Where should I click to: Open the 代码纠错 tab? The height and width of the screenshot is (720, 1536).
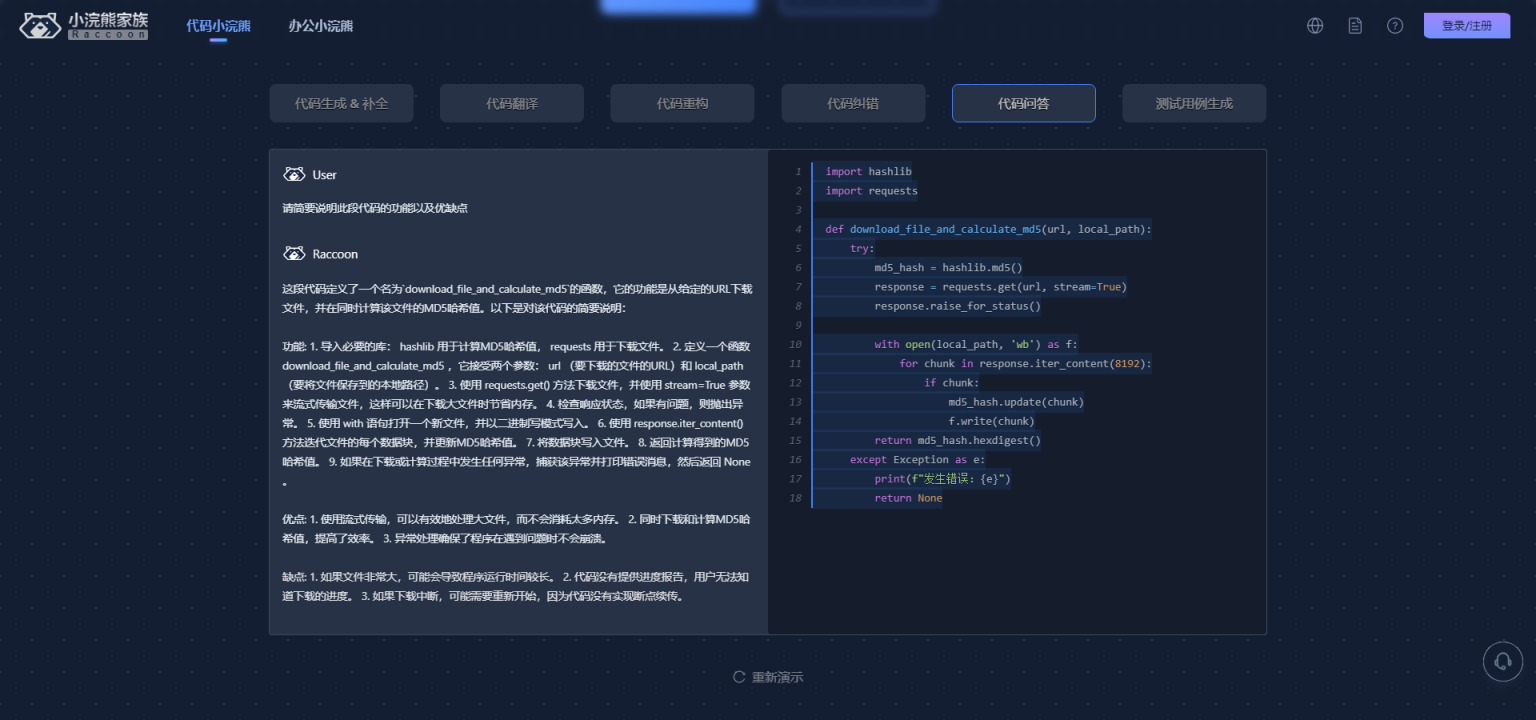tap(853, 103)
